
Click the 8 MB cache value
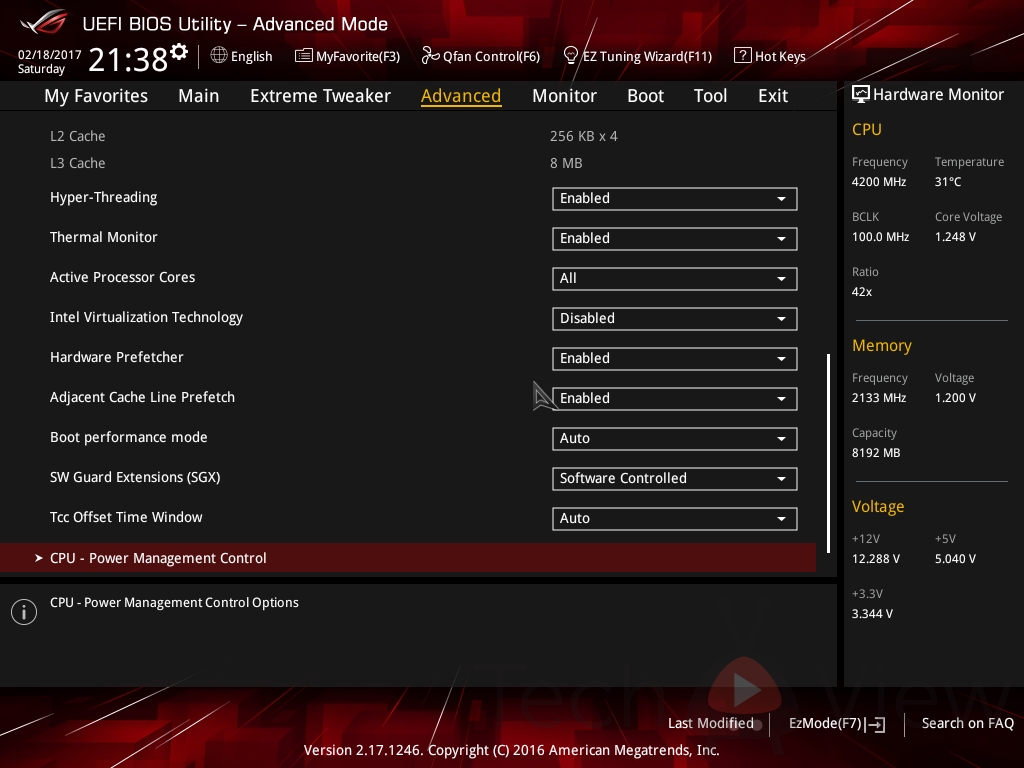point(566,163)
